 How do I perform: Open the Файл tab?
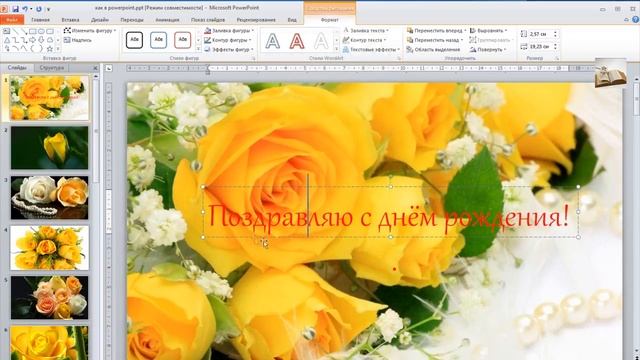pyautogui.click(x=12, y=20)
